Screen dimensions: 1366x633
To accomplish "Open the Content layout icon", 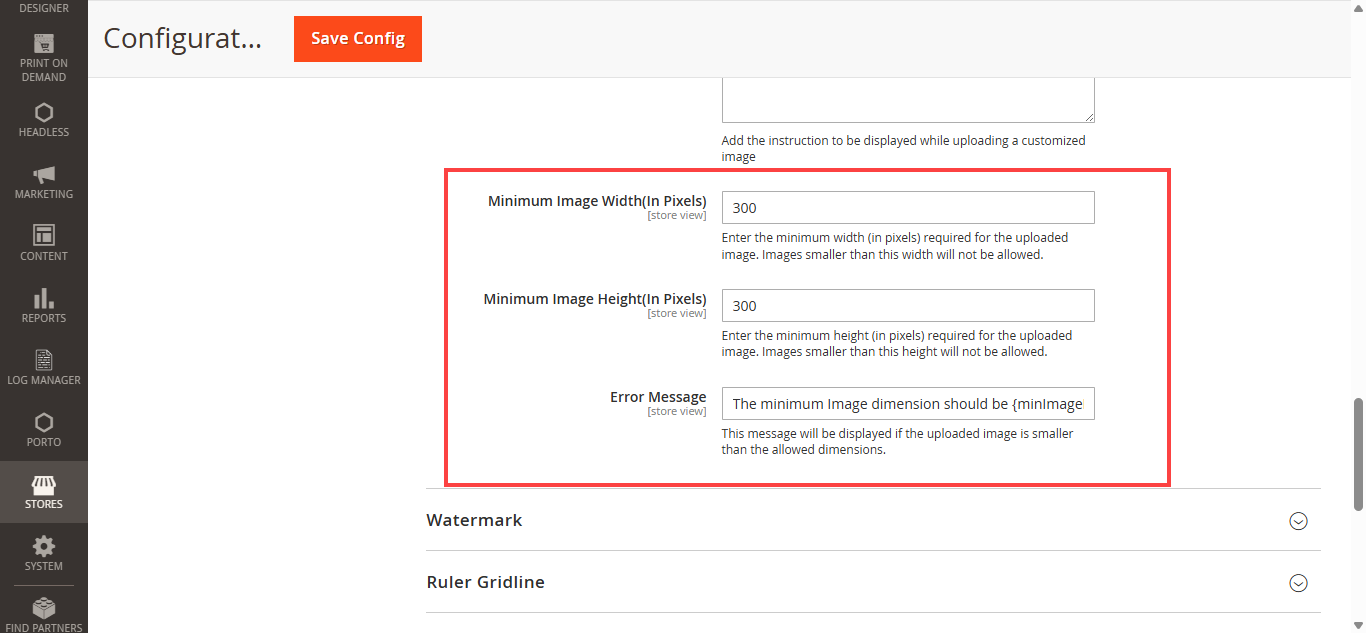I will 44,236.
